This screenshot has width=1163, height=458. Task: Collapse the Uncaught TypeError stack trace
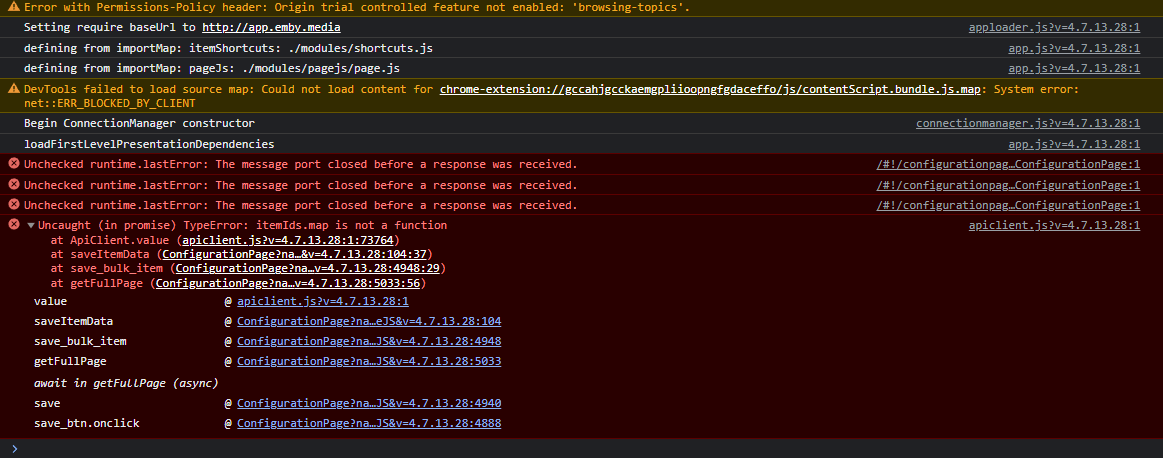[x=30, y=225]
